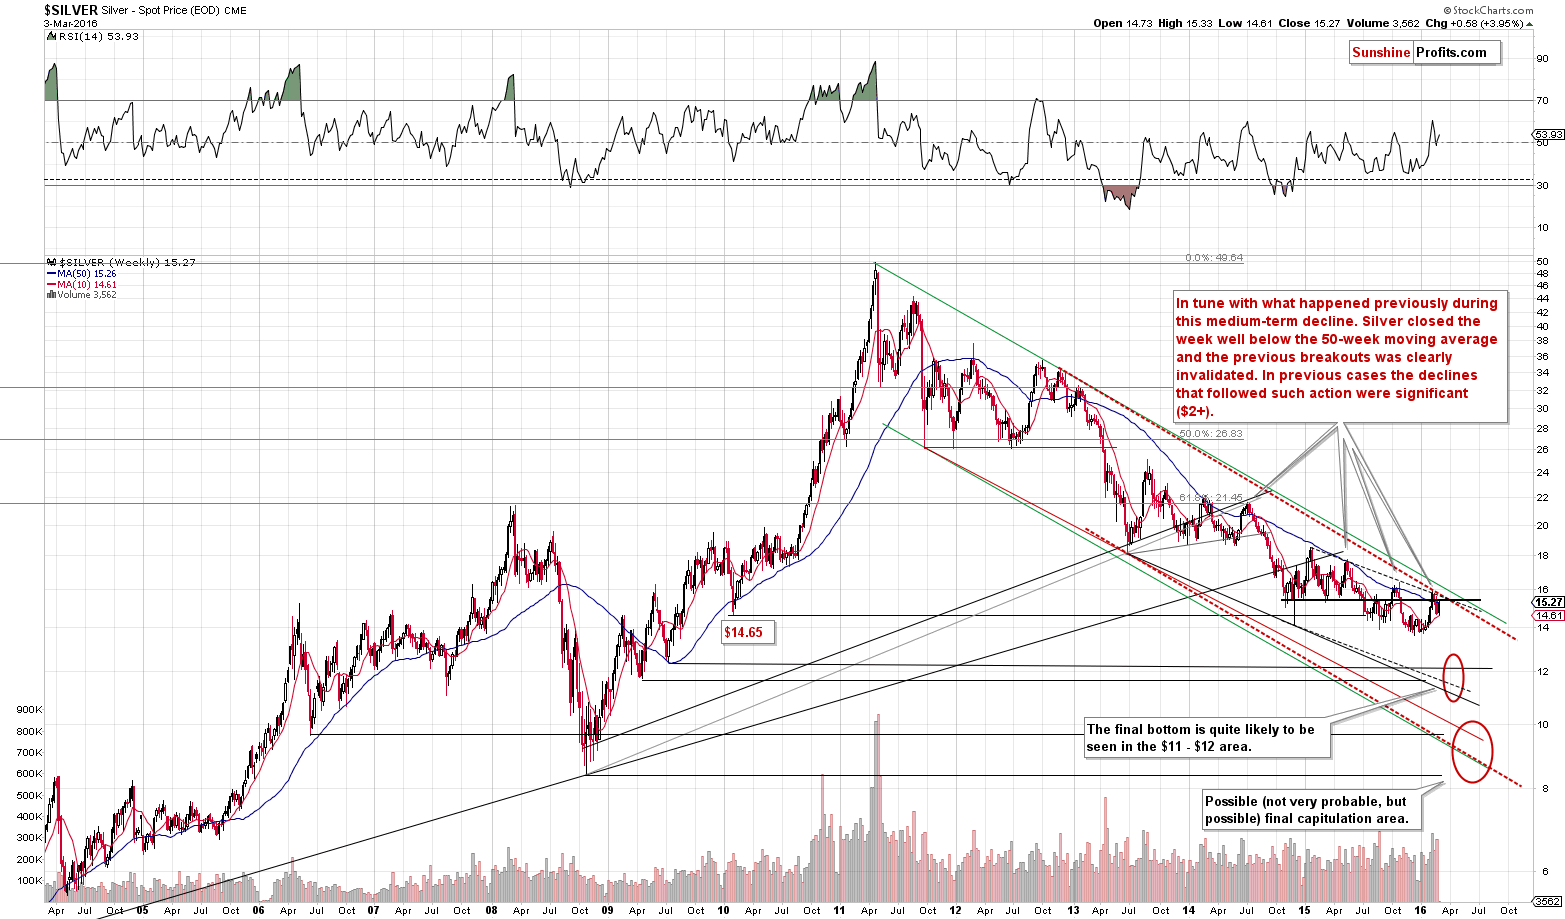This screenshot has width=1565, height=919.
Task: Click the small red ellipse near $12
Action: 1454,677
